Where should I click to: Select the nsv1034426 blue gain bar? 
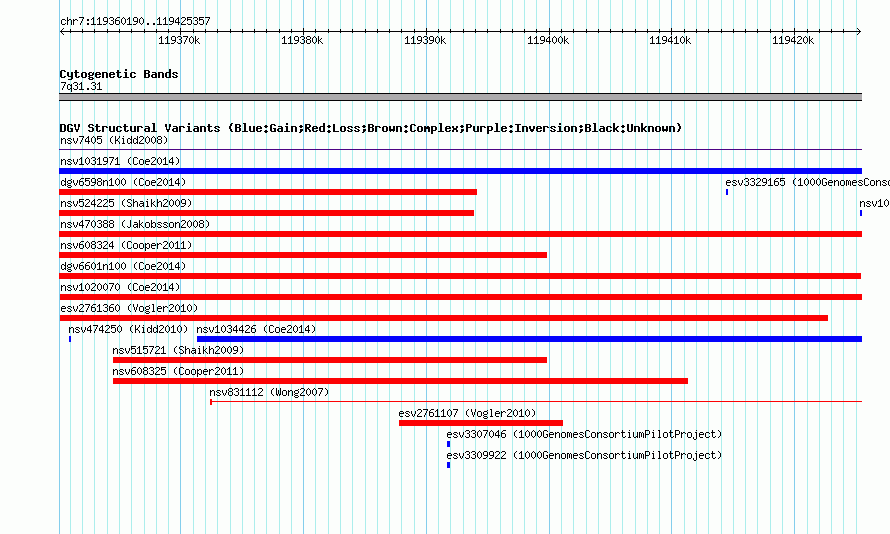(529, 339)
